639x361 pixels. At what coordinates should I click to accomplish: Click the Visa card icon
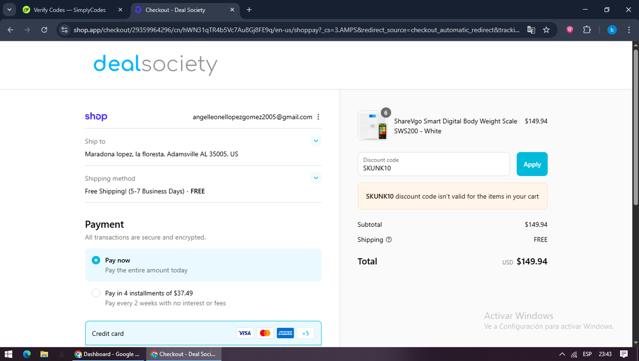coord(245,333)
